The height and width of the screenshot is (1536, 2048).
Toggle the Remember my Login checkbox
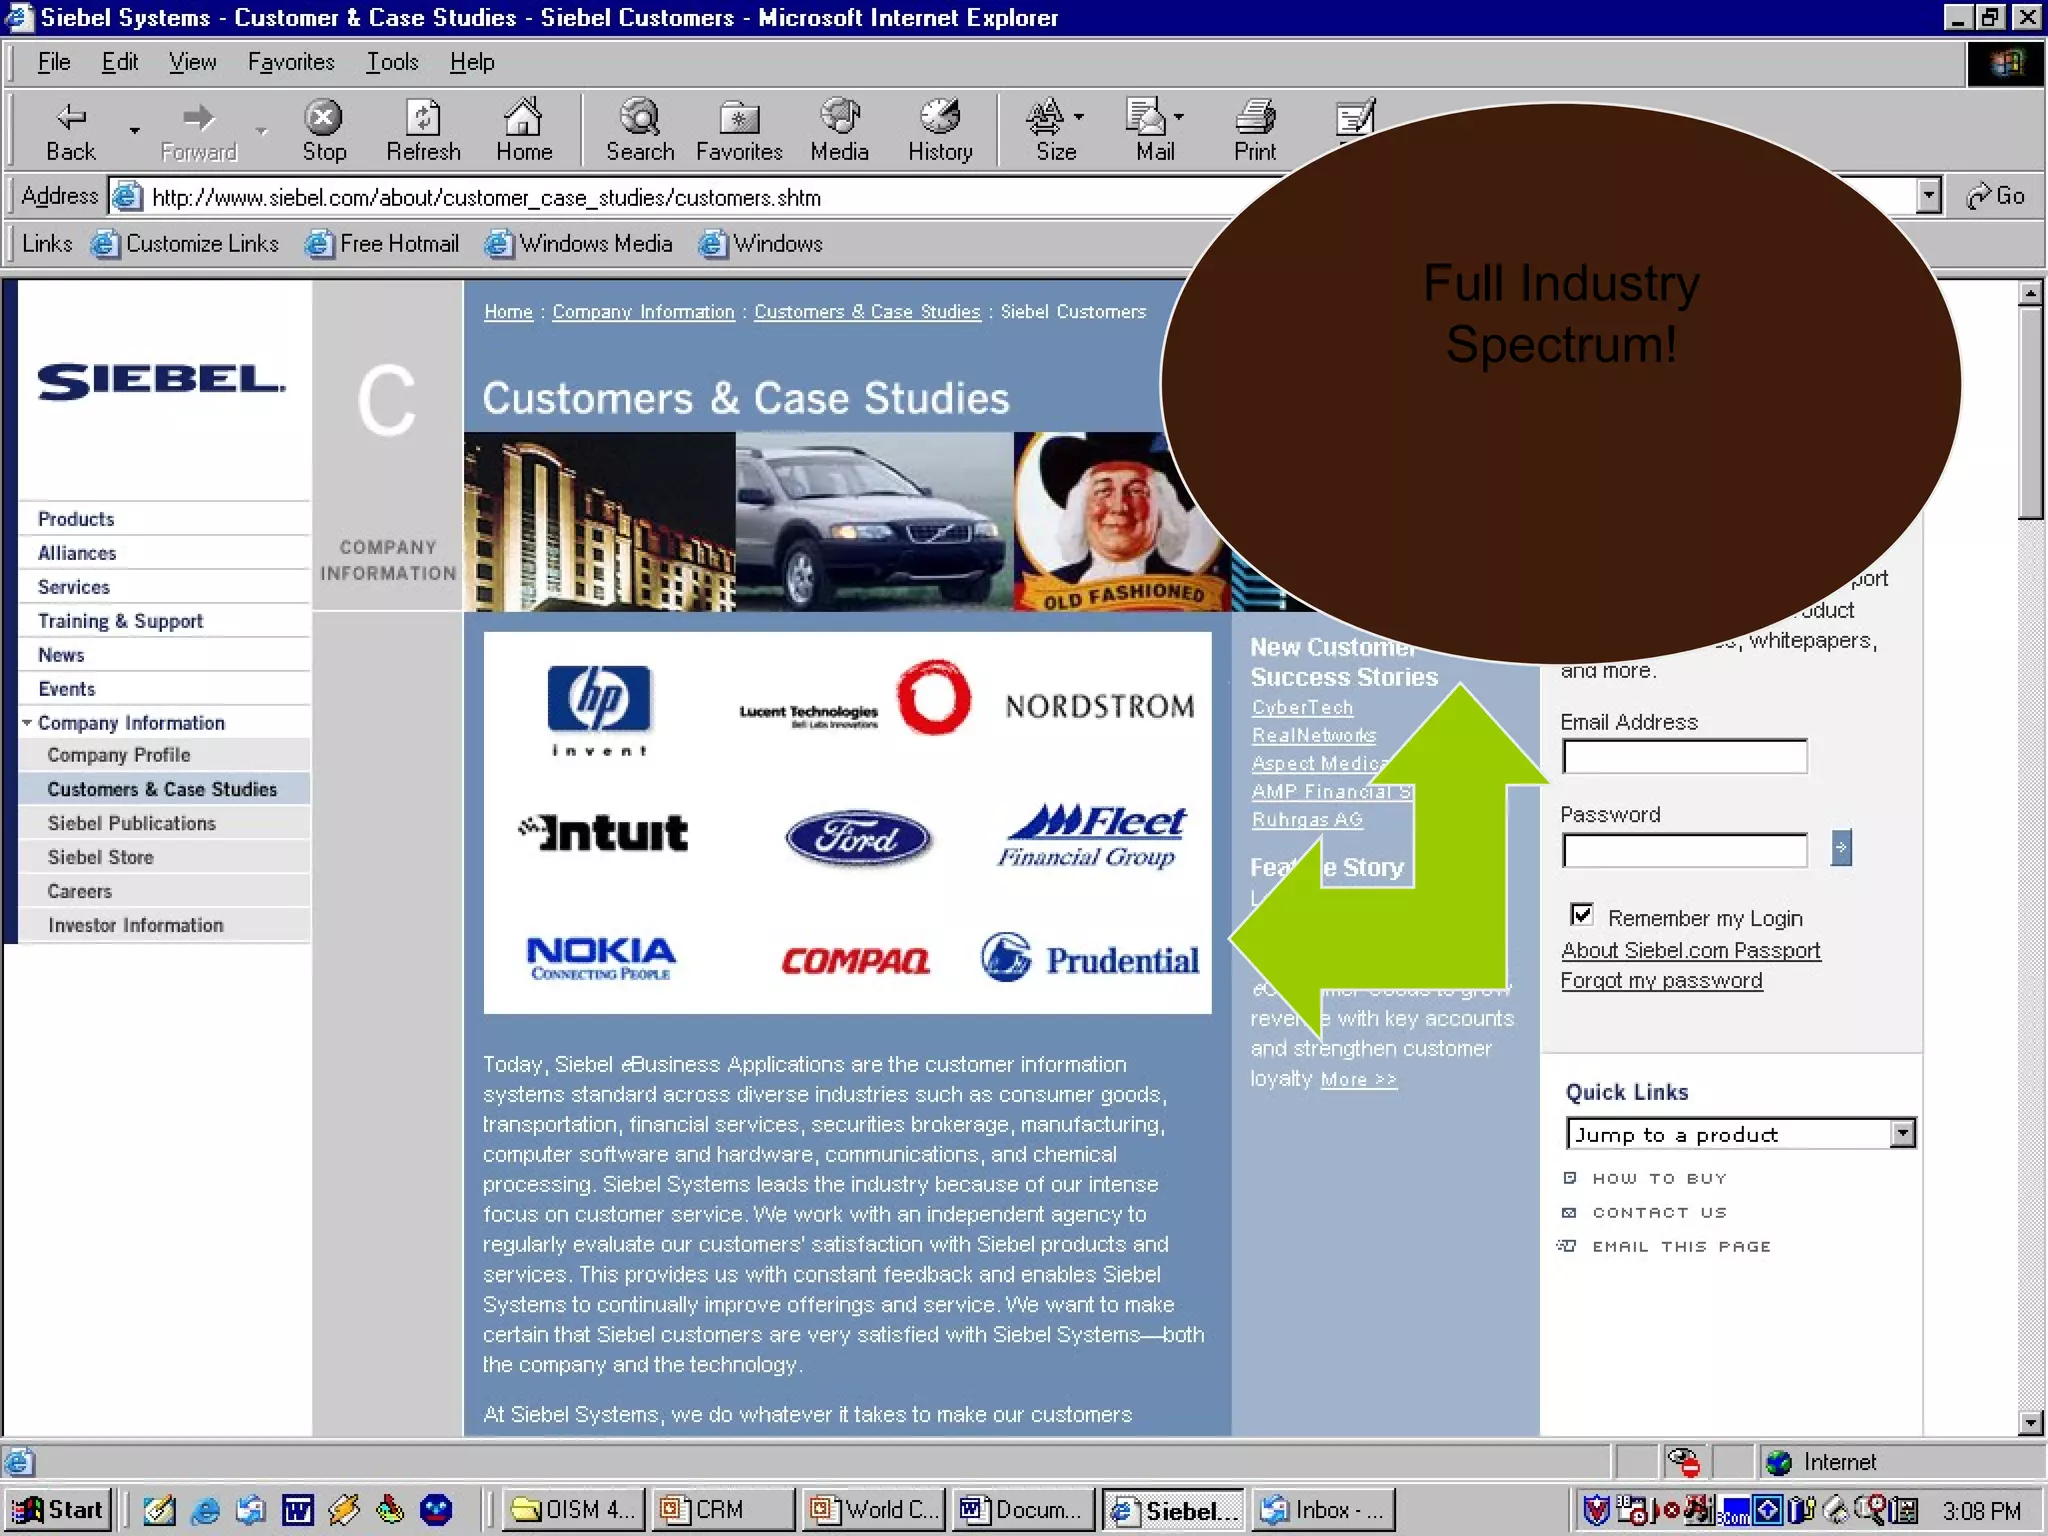[x=1582, y=915]
